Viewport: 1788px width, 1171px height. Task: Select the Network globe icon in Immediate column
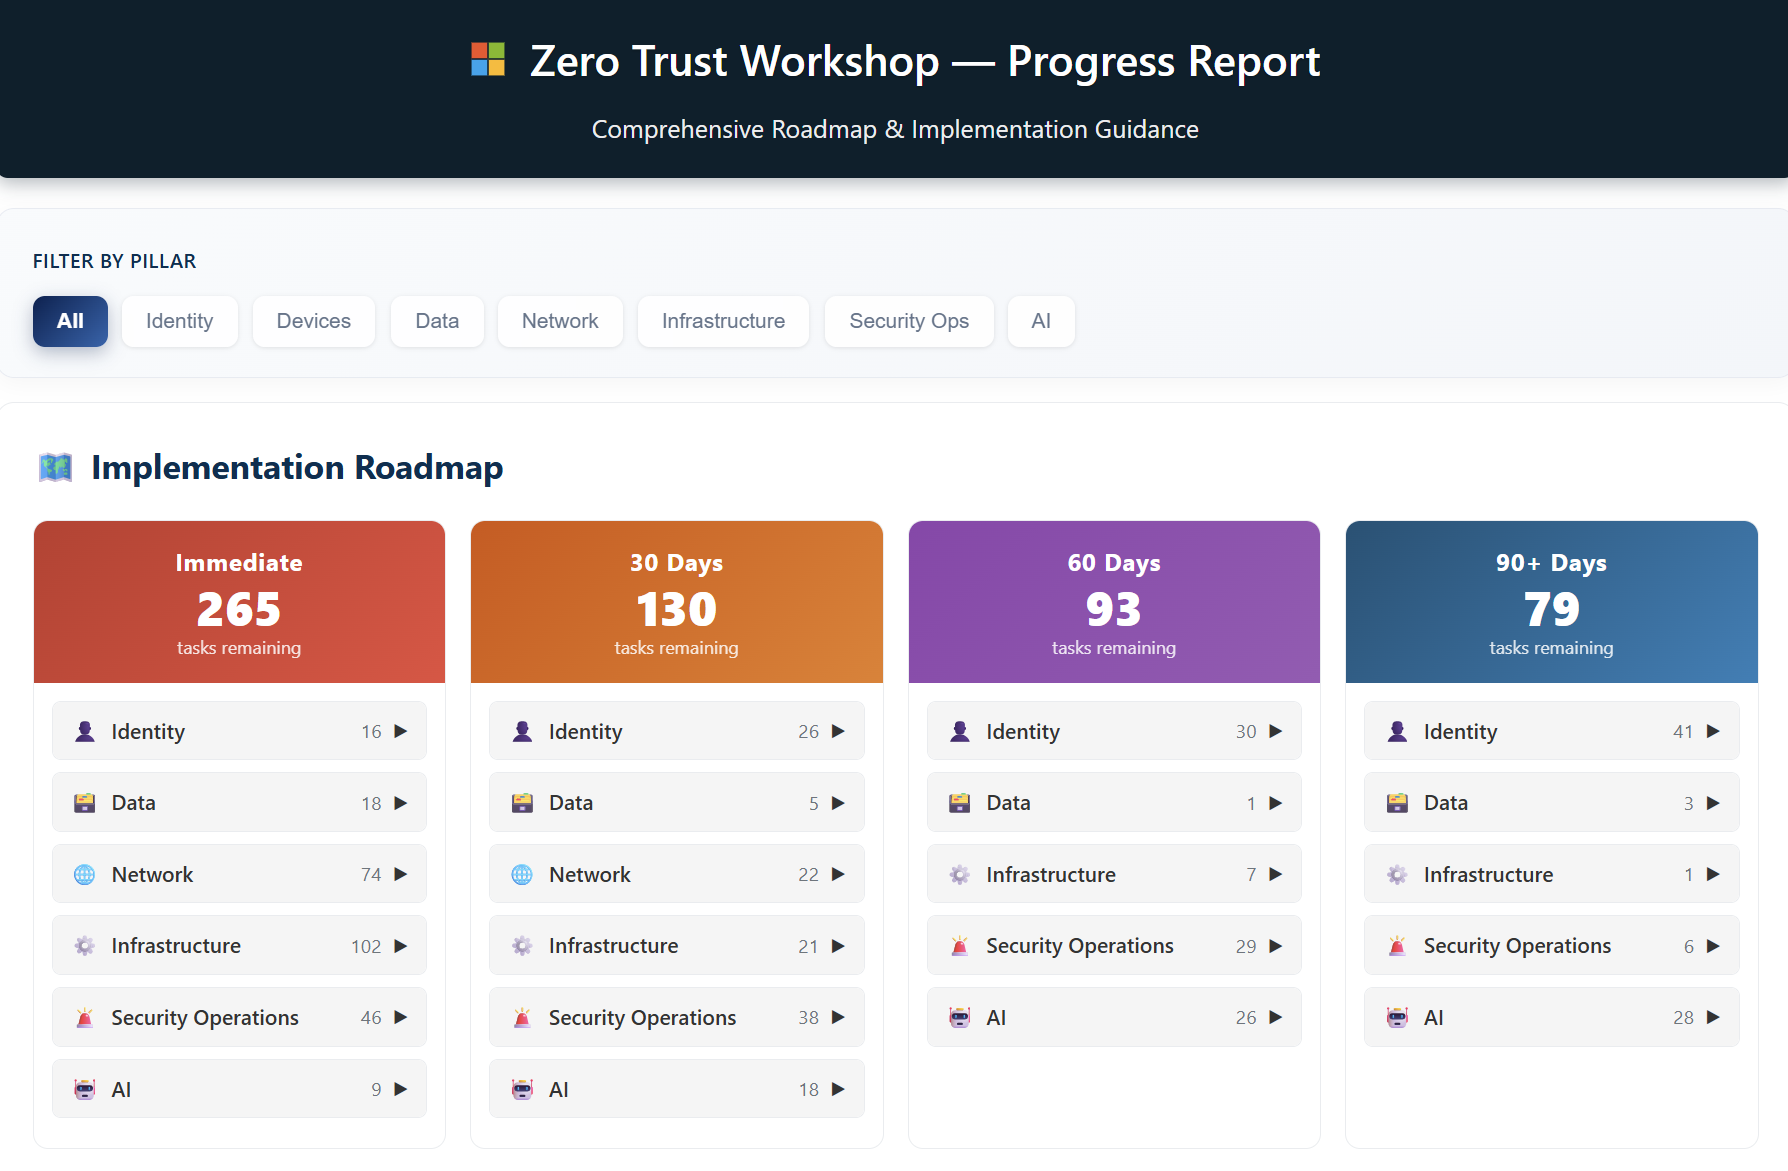coord(84,873)
